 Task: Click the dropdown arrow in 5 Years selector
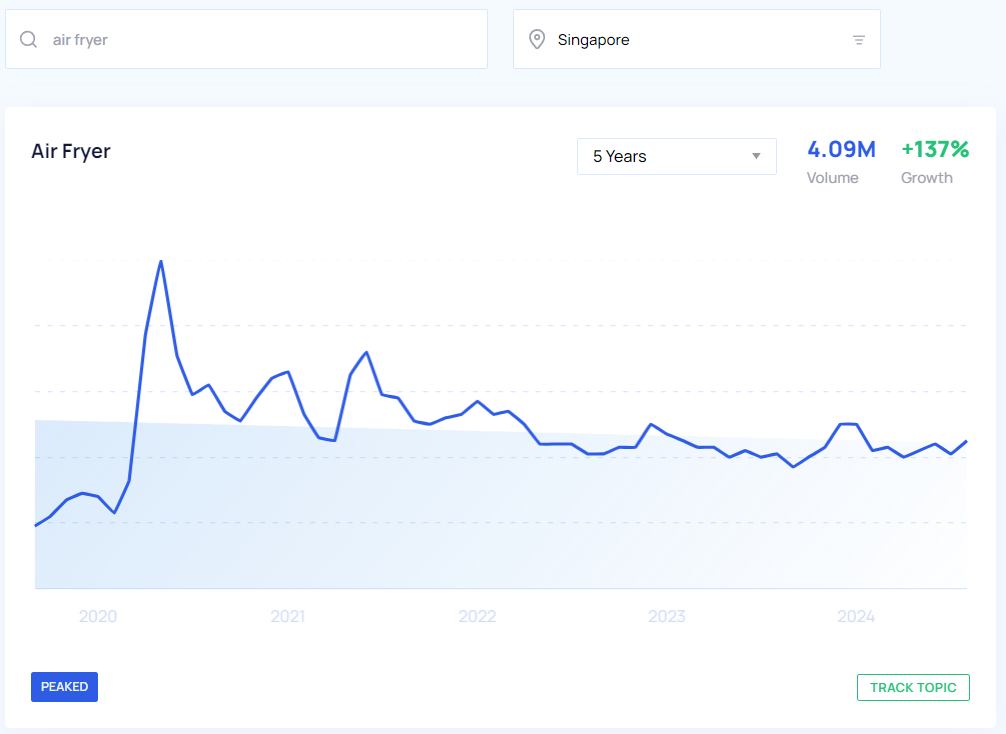click(756, 156)
